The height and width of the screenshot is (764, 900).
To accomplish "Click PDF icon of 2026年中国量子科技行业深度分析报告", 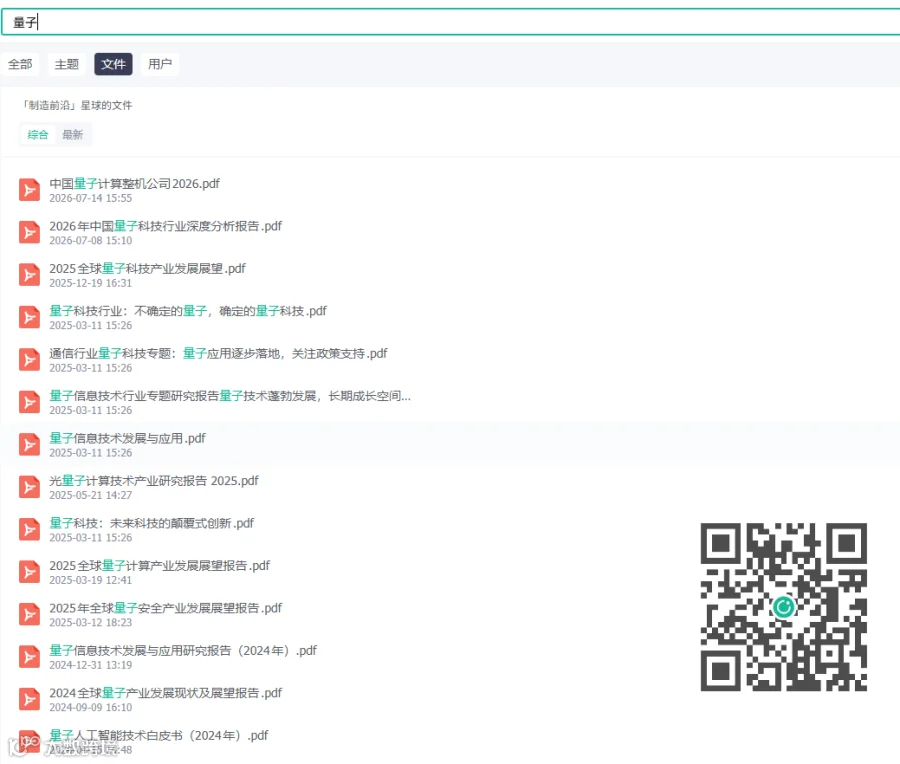I will pos(29,232).
